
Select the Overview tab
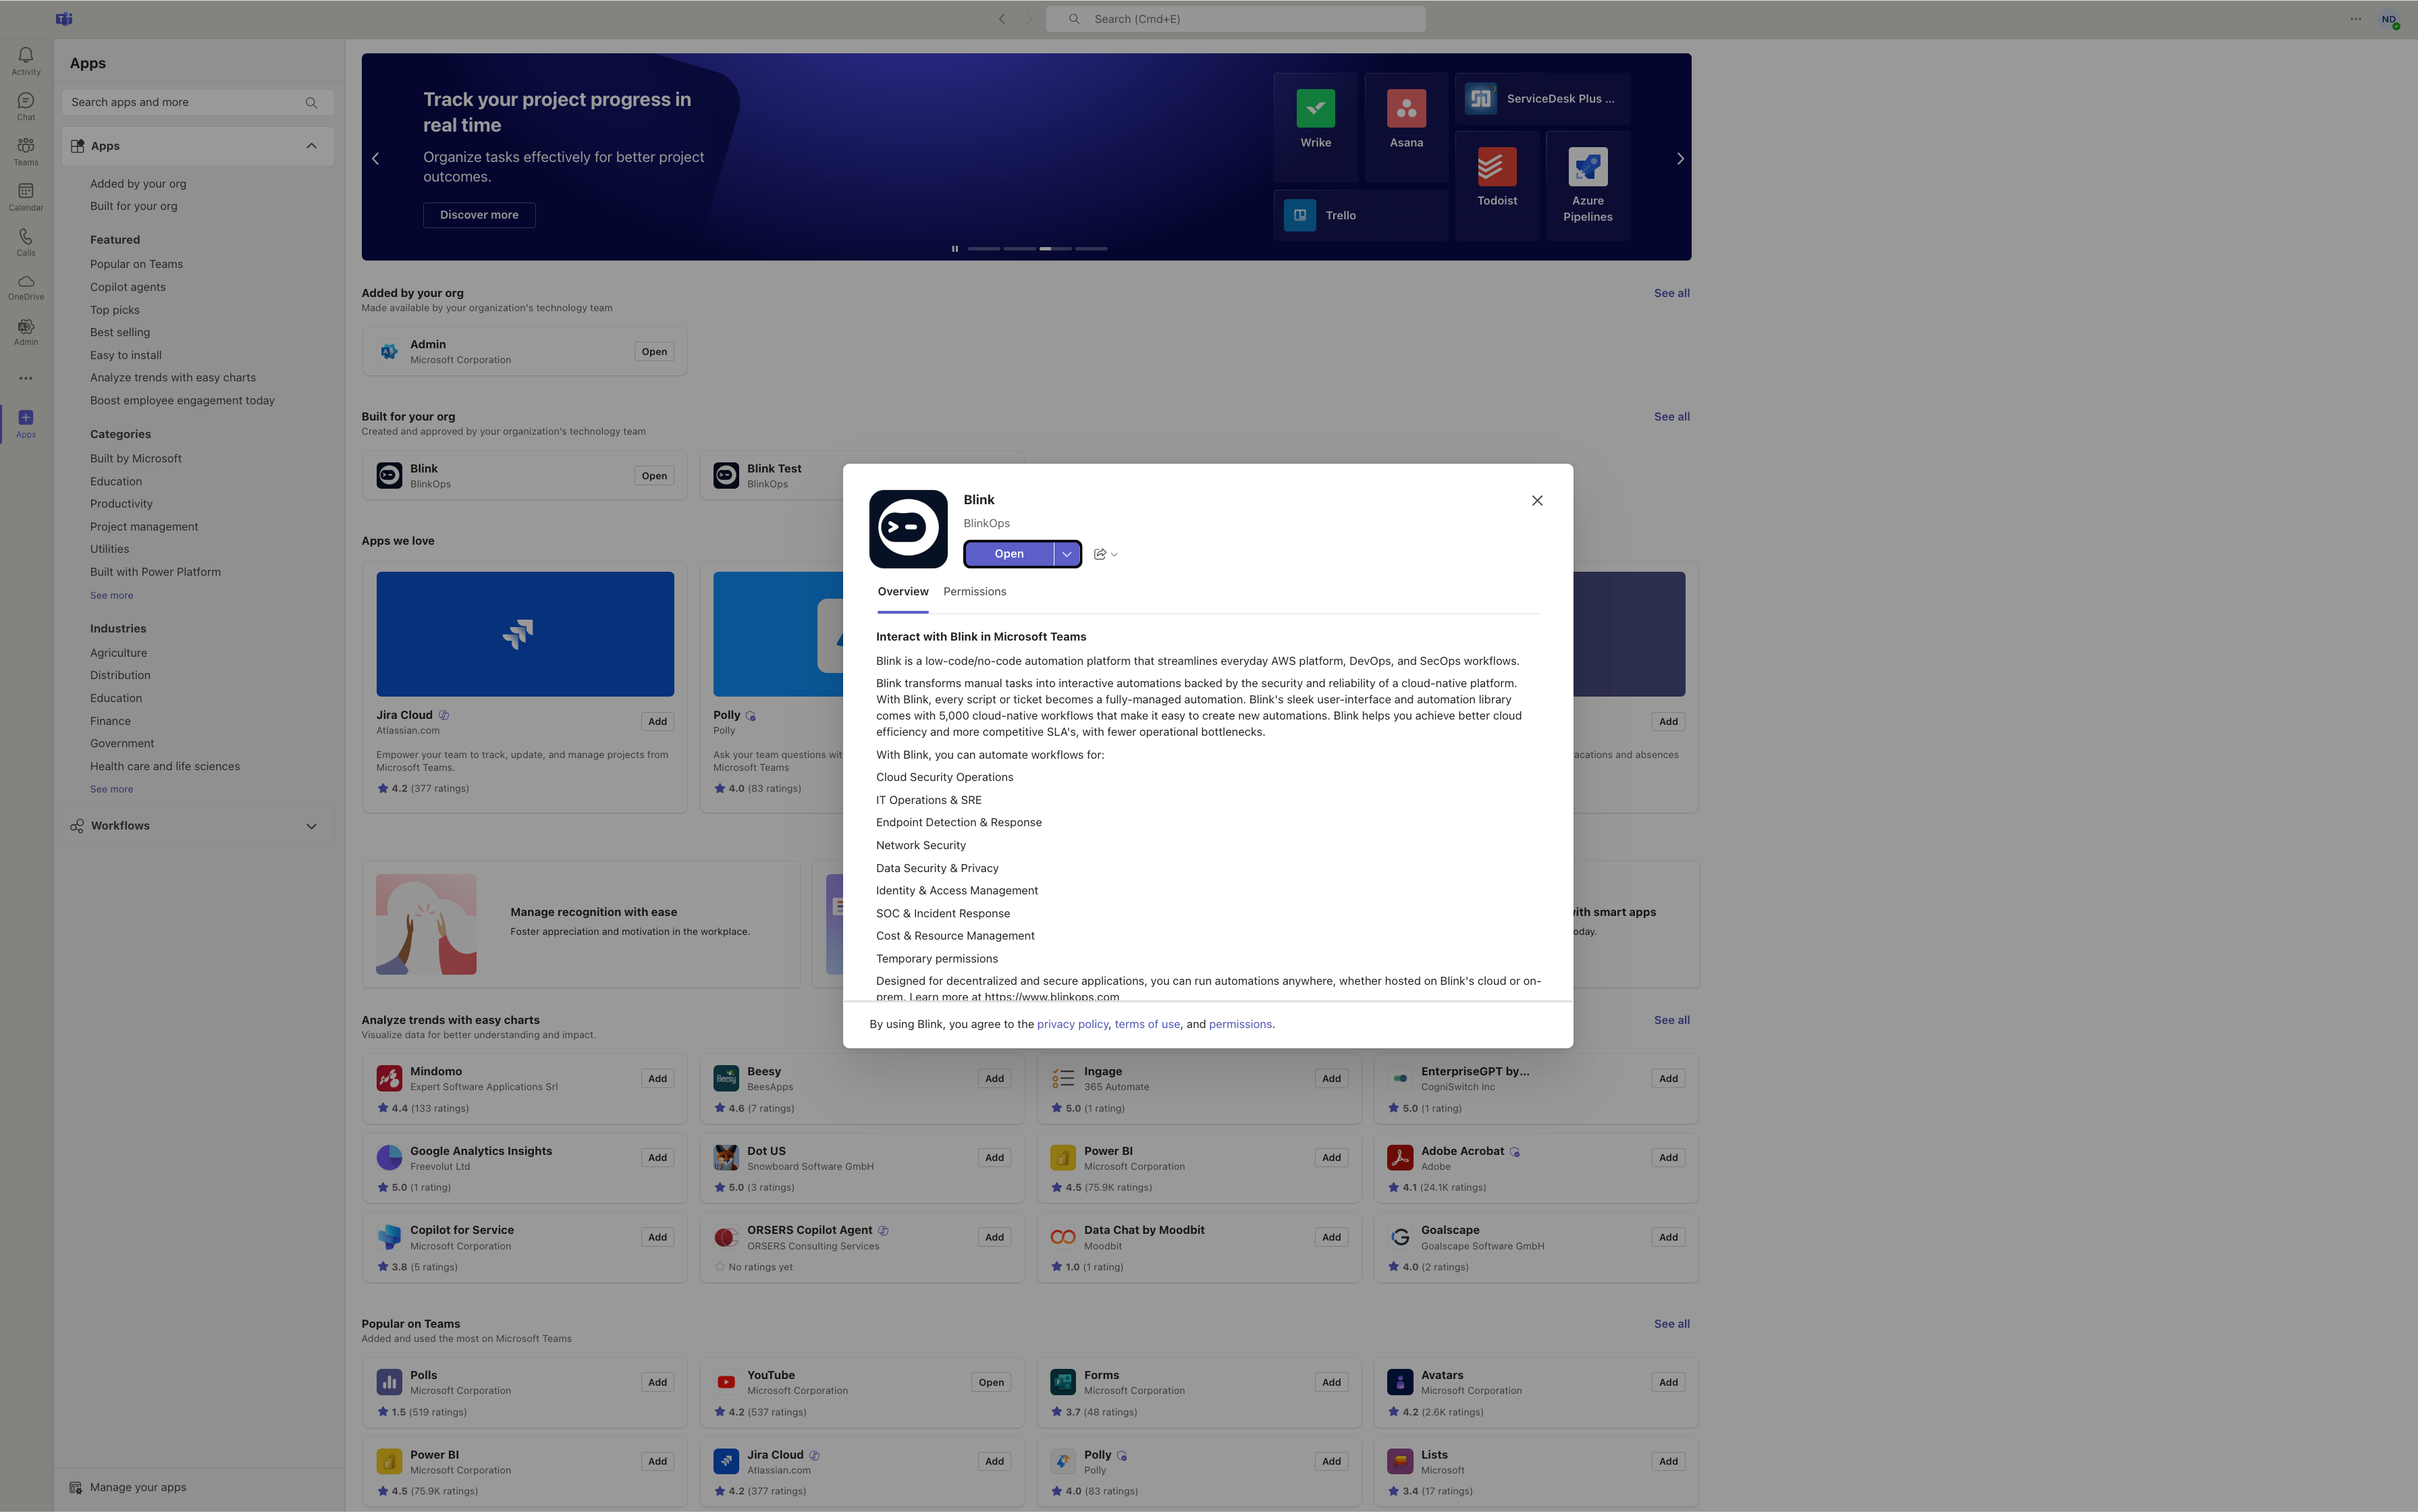(x=903, y=592)
